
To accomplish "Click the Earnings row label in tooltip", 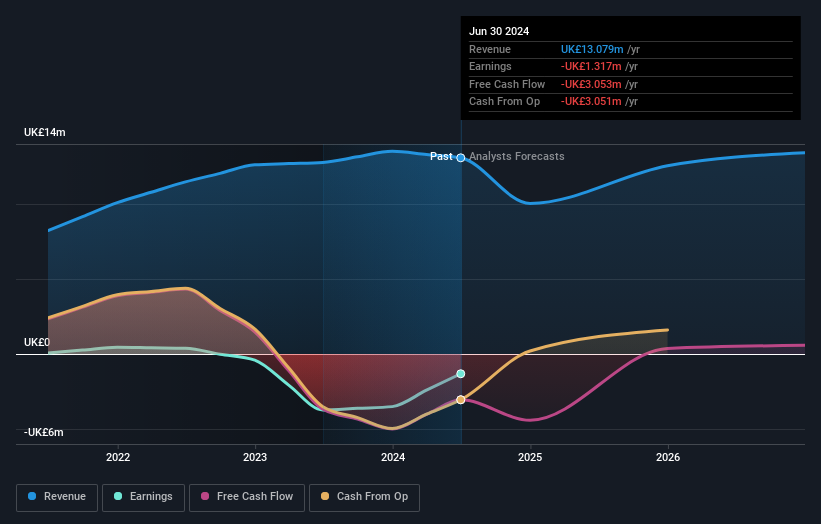I will tap(490, 66).
